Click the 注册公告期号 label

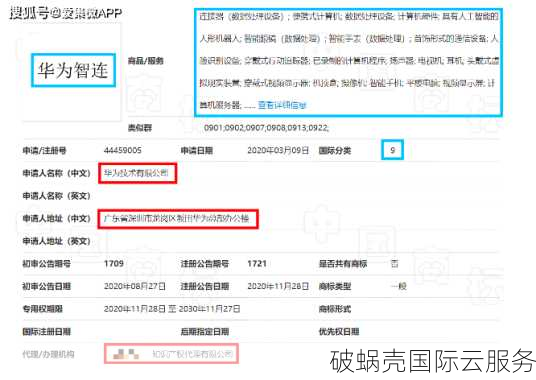205,263
